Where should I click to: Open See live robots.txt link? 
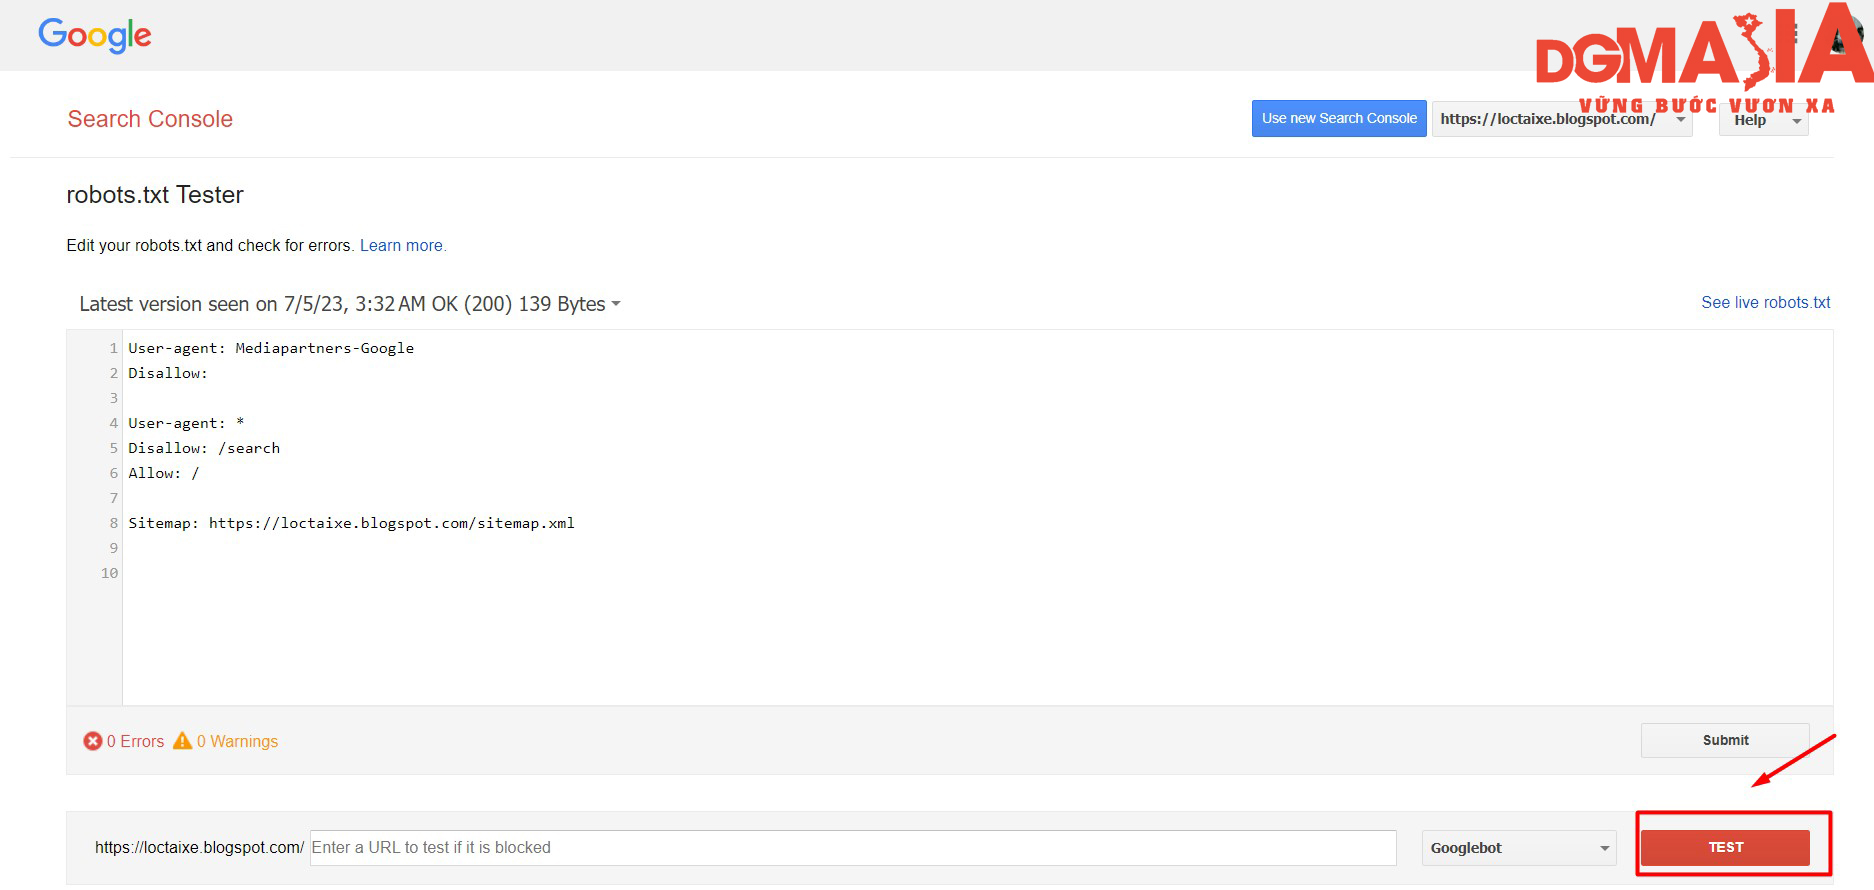(1766, 303)
